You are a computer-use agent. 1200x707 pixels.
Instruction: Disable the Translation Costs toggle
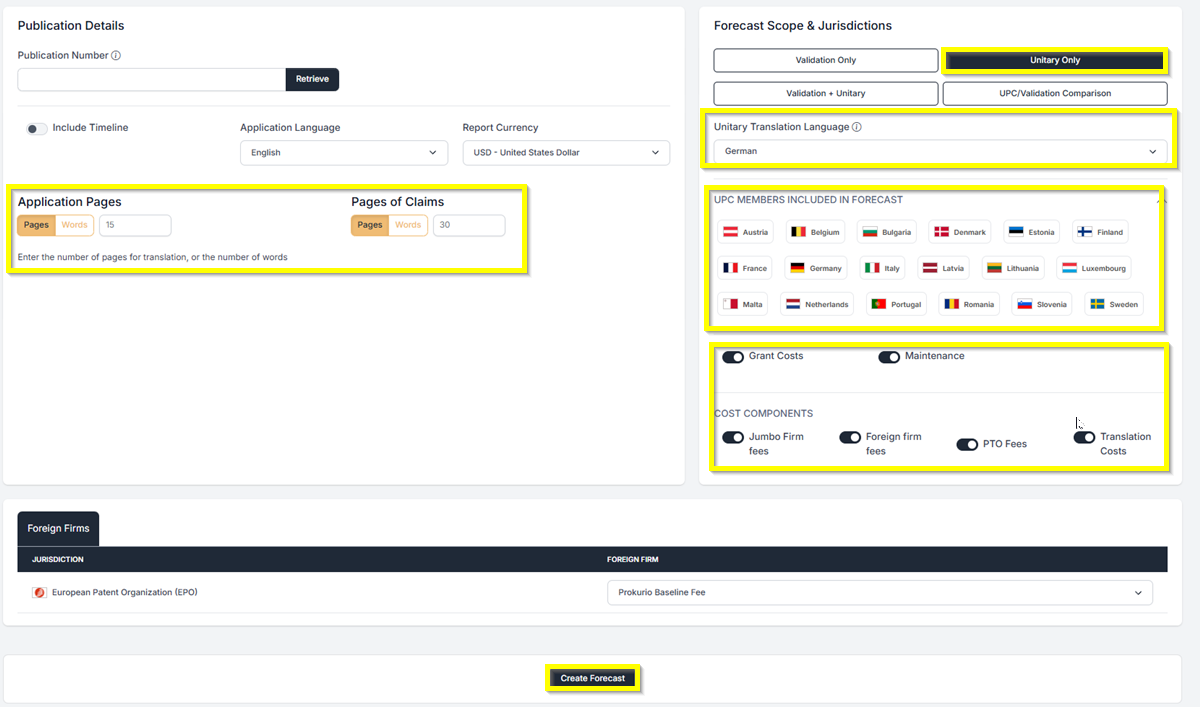click(1084, 437)
